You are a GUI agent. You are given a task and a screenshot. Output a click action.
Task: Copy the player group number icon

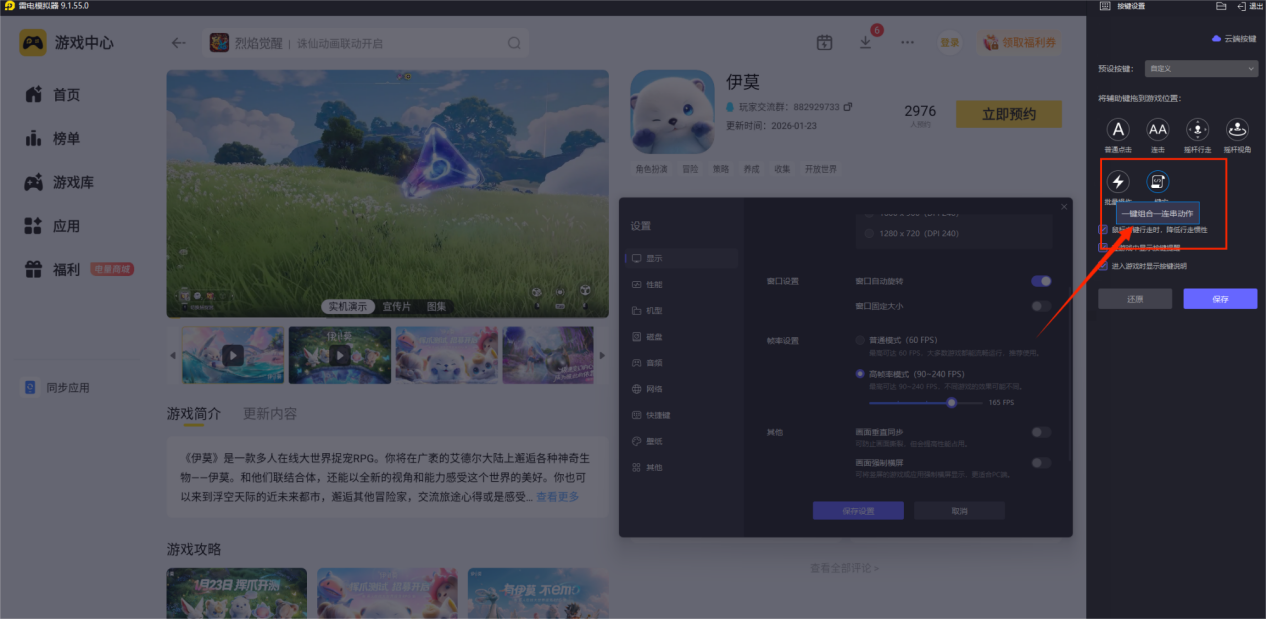pyautogui.click(x=848, y=106)
